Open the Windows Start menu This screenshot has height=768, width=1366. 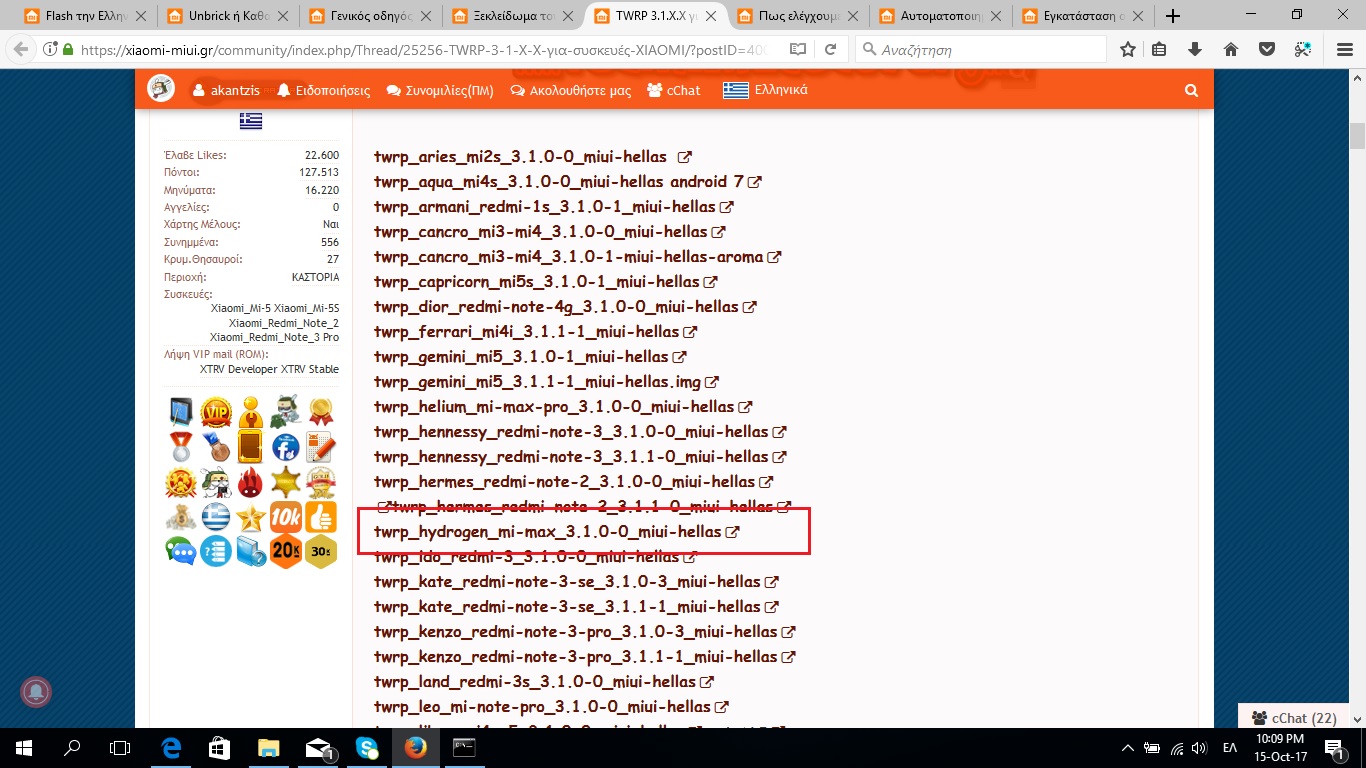point(24,747)
